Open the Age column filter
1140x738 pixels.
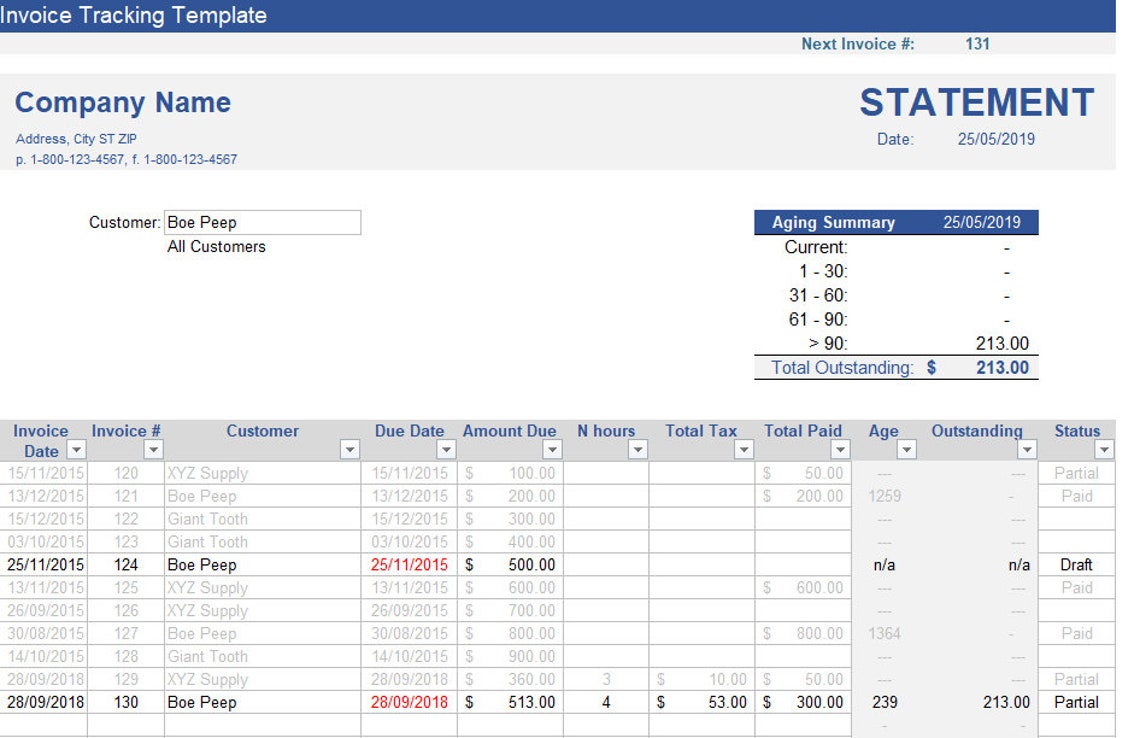(906, 451)
